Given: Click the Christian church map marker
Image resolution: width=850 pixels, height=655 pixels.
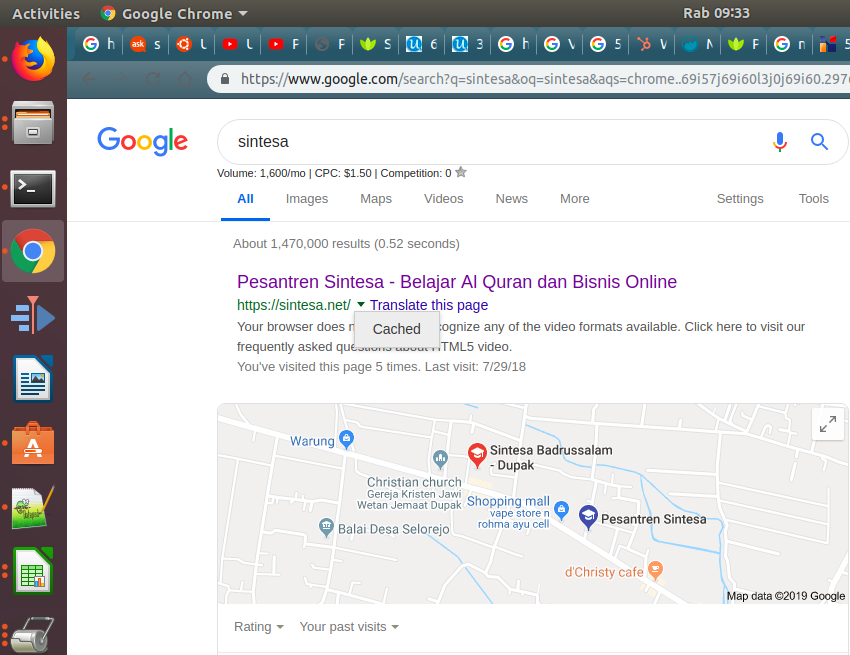Looking at the screenshot, I should click(x=440, y=460).
